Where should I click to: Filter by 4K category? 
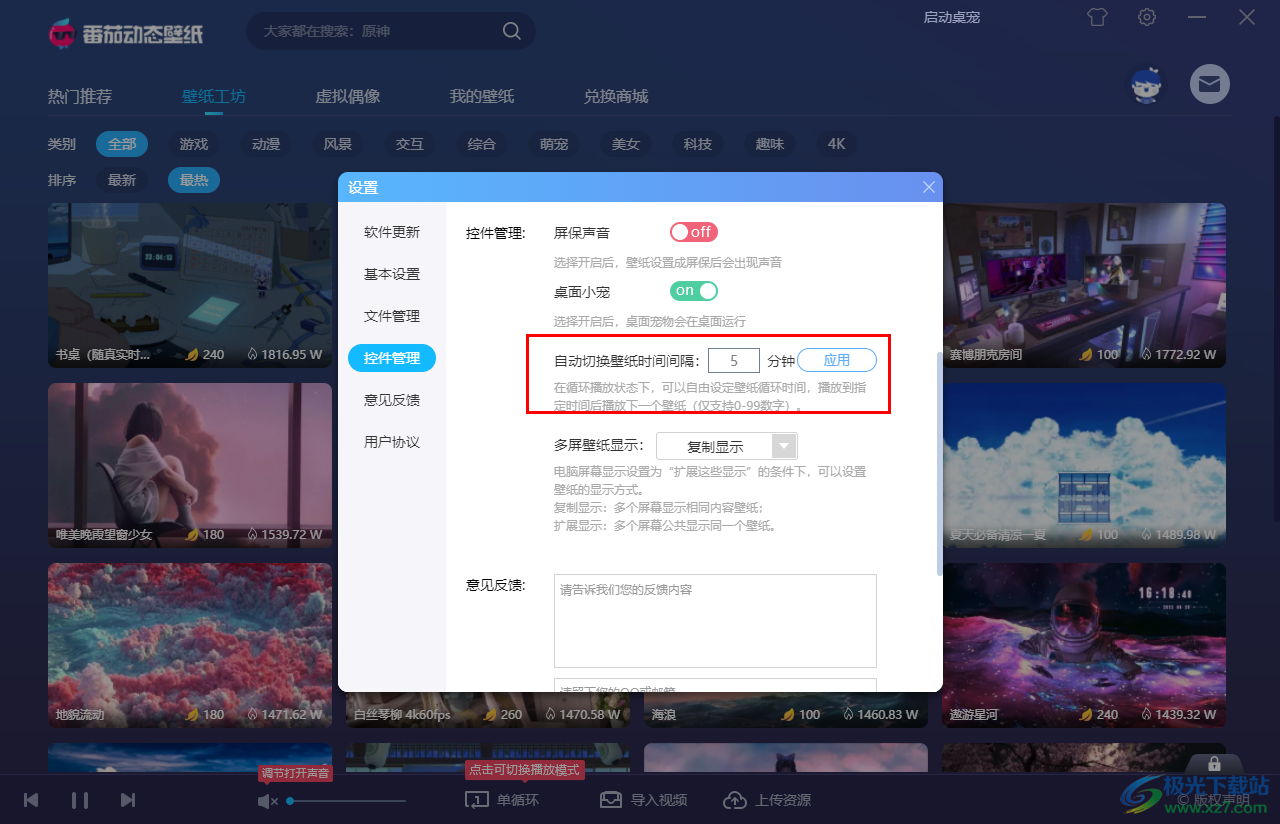click(837, 144)
